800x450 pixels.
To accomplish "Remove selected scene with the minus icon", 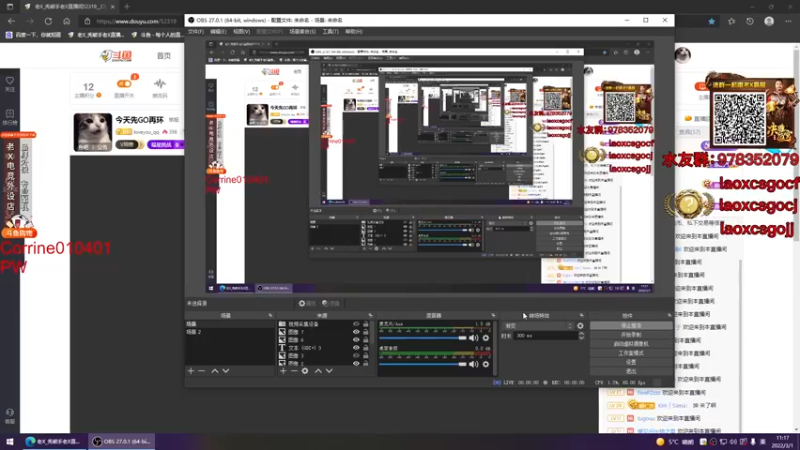I will tap(202, 371).
